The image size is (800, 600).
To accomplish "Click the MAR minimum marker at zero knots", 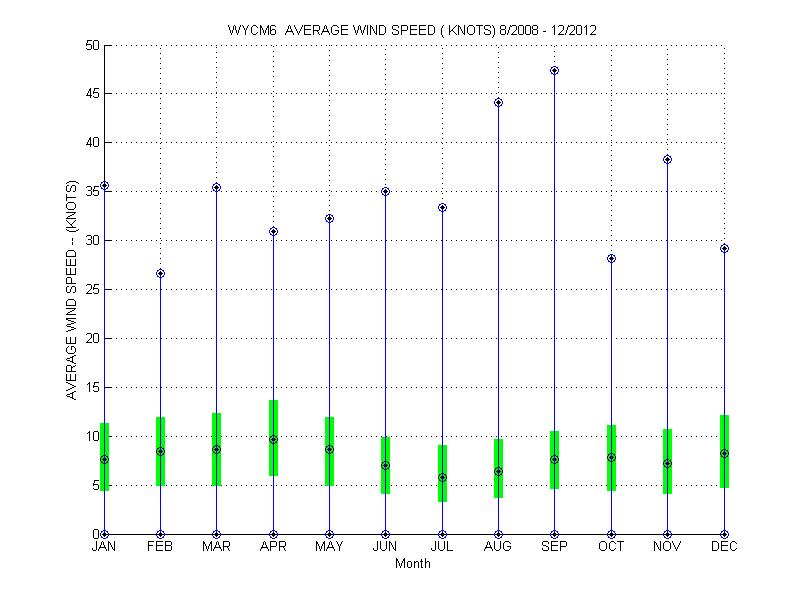I will (x=216, y=534).
